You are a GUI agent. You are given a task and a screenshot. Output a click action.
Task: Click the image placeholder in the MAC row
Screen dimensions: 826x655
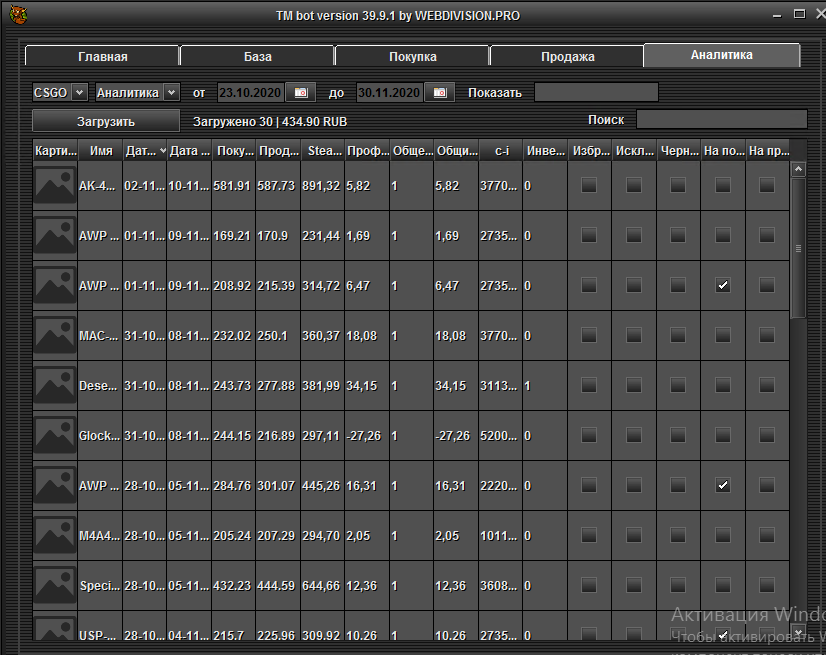pos(54,336)
